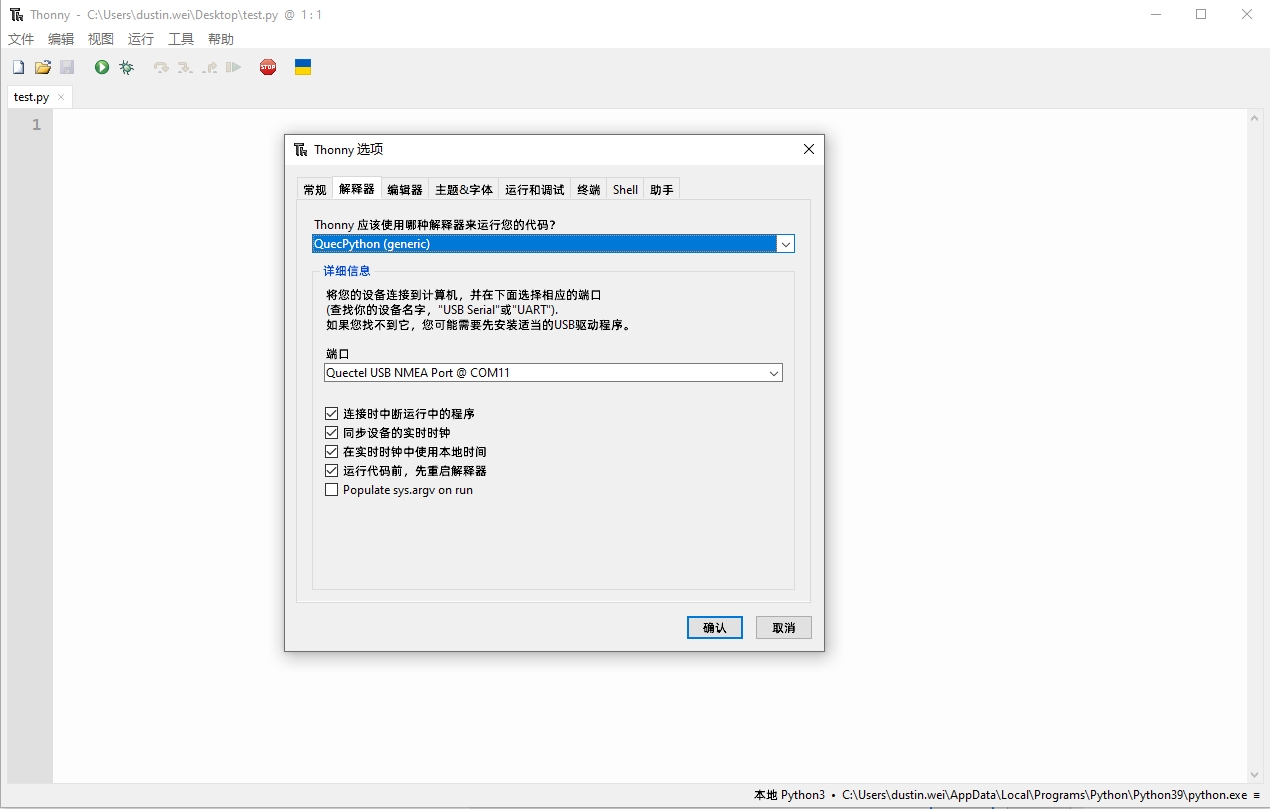Click the Ukraine flag icon in toolbar
Screen dimensions: 1270x809
click(x=303, y=67)
